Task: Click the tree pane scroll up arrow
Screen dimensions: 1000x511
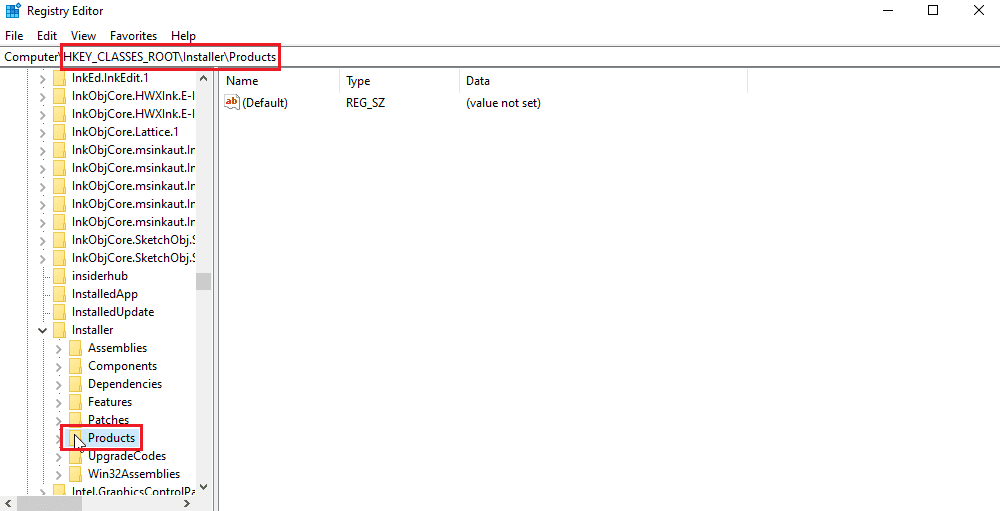Action: click(203, 78)
